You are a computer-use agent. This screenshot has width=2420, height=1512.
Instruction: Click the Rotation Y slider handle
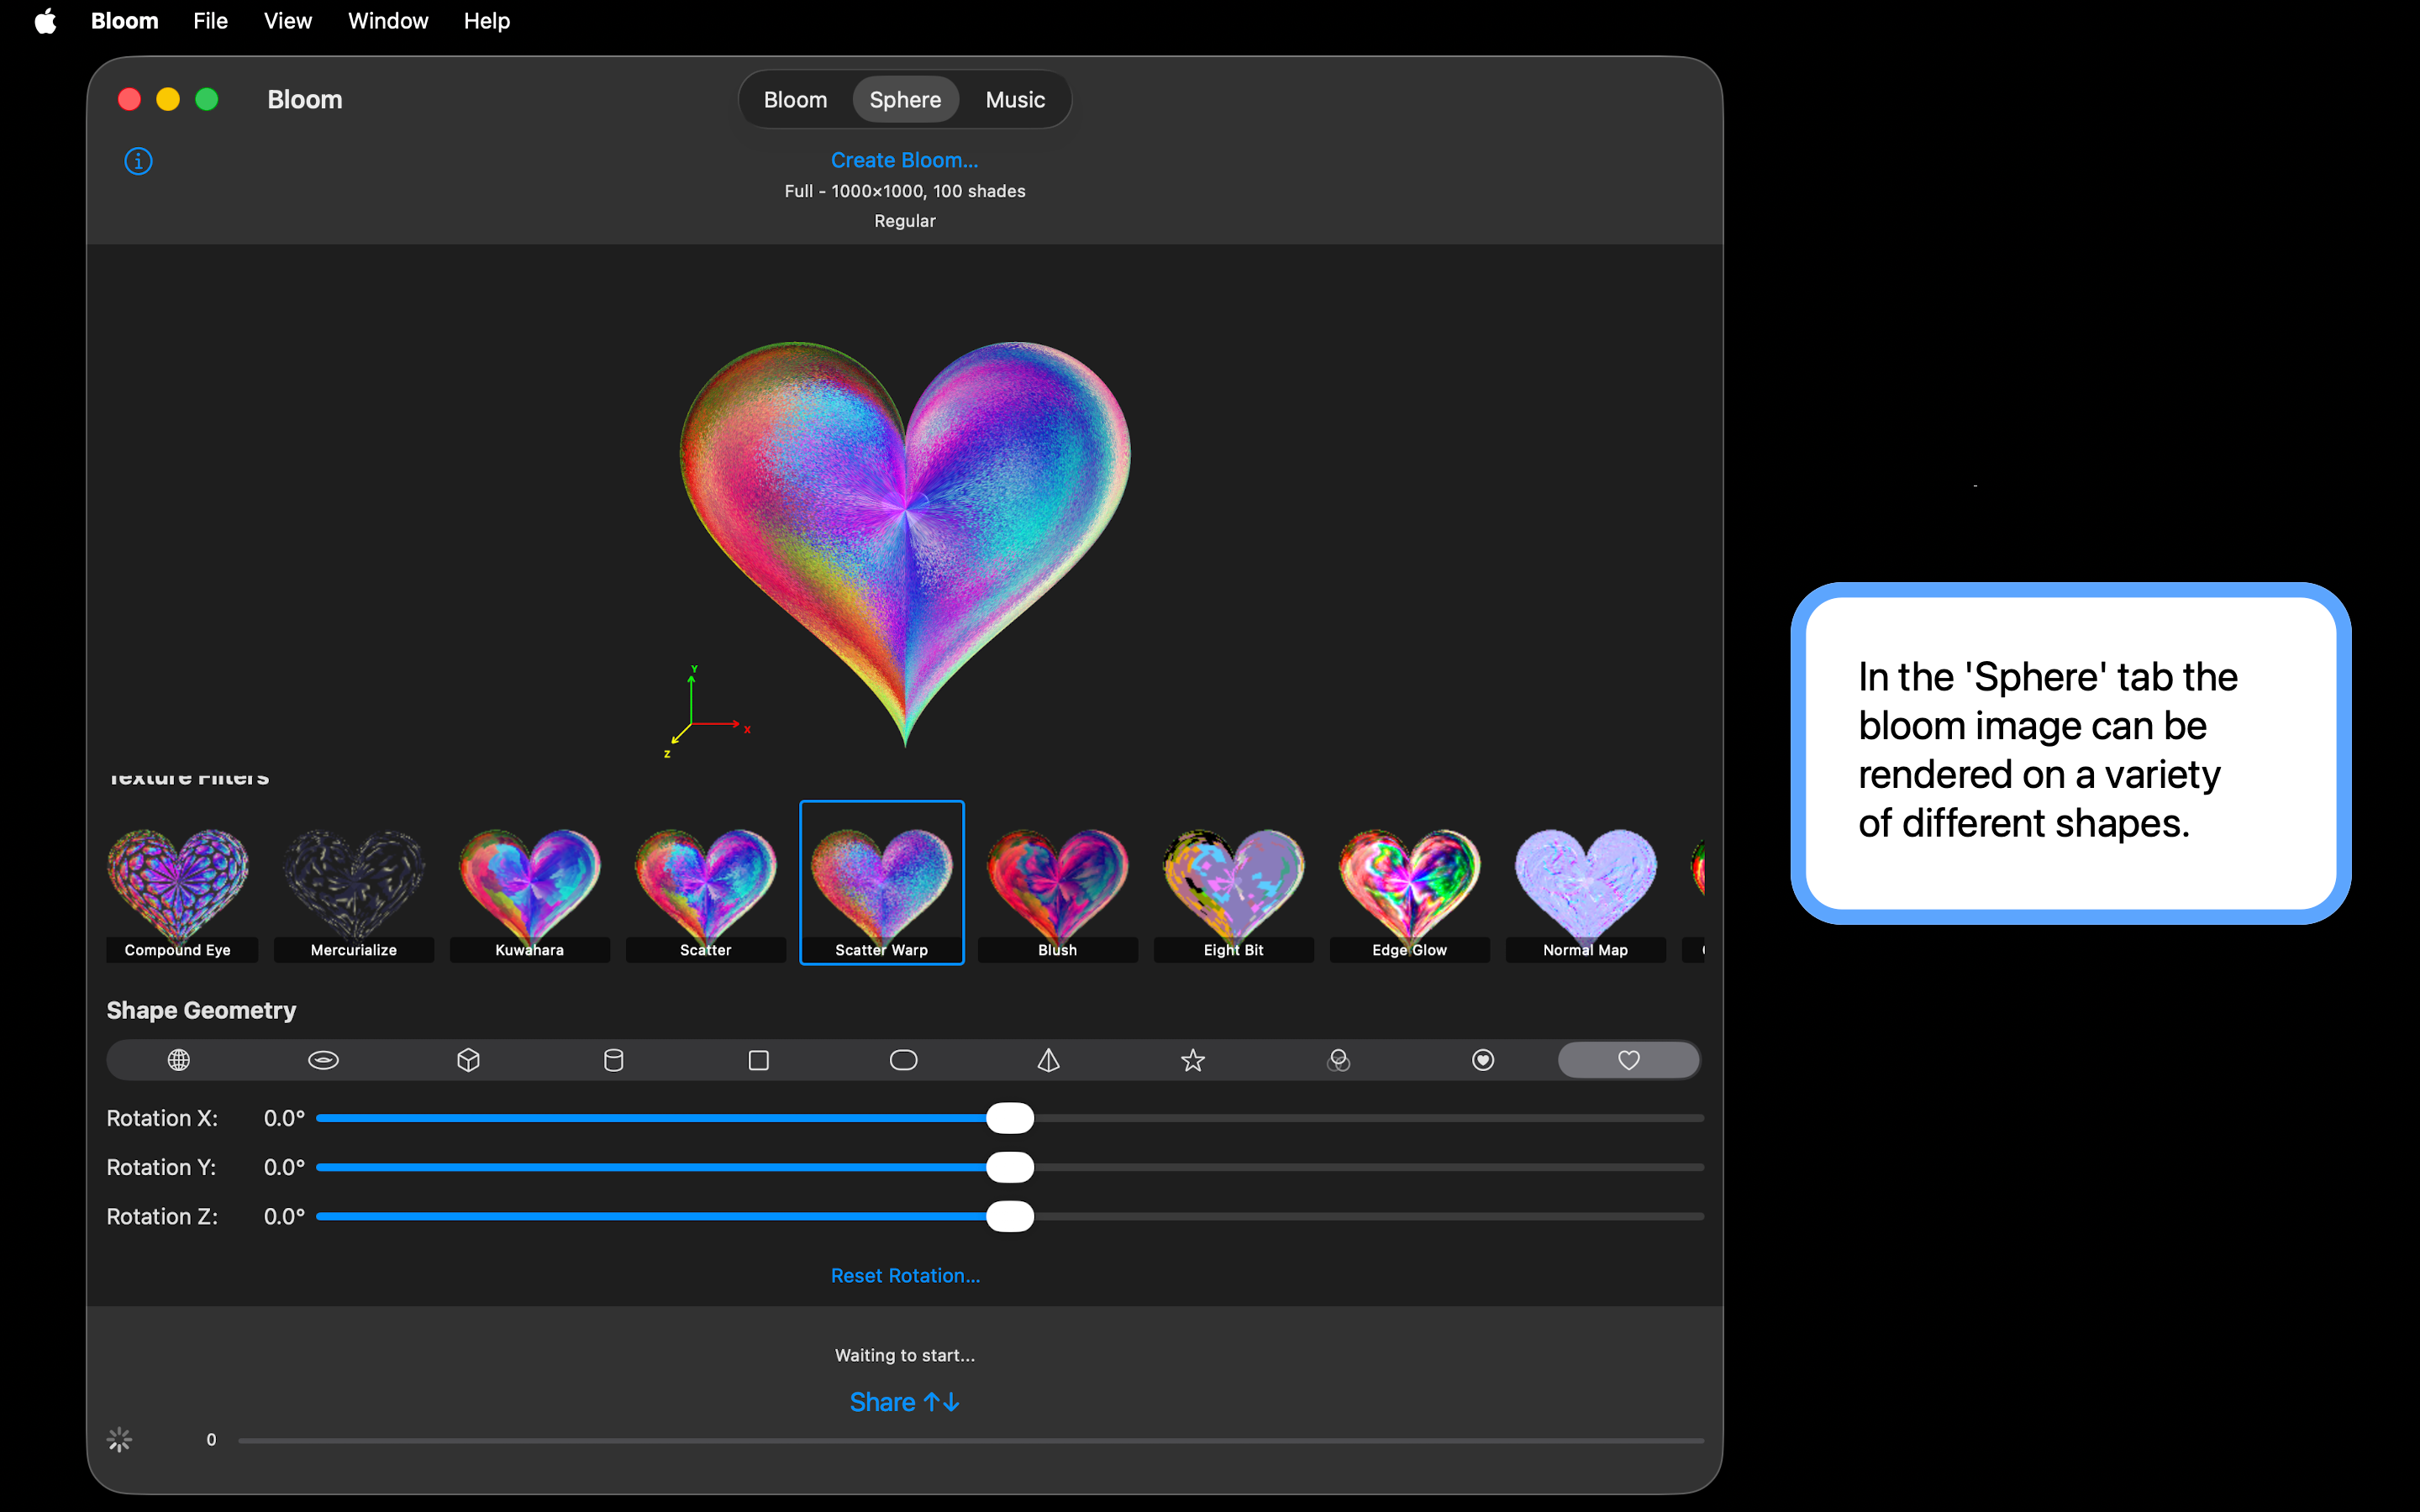[1010, 1167]
